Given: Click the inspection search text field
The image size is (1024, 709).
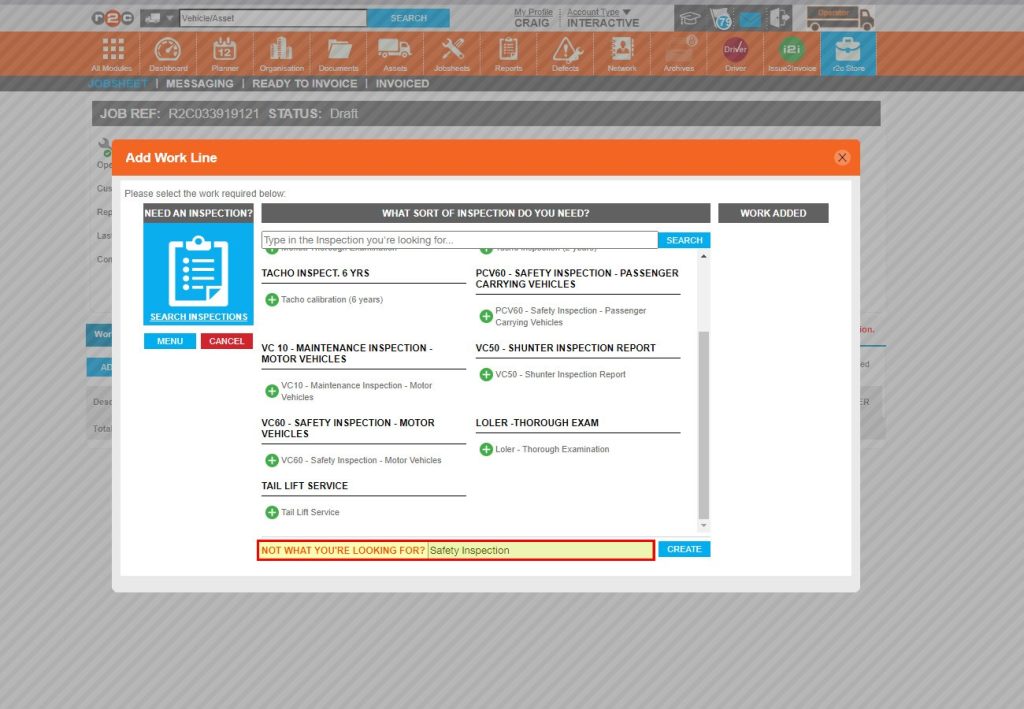Looking at the screenshot, I should click(450, 240).
